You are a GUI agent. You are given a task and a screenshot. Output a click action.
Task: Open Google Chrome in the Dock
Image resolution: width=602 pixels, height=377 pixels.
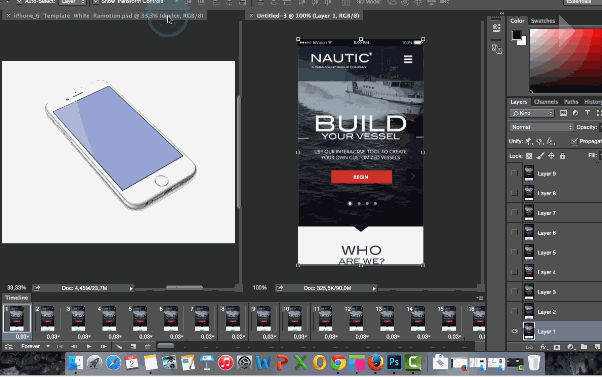[338, 362]
